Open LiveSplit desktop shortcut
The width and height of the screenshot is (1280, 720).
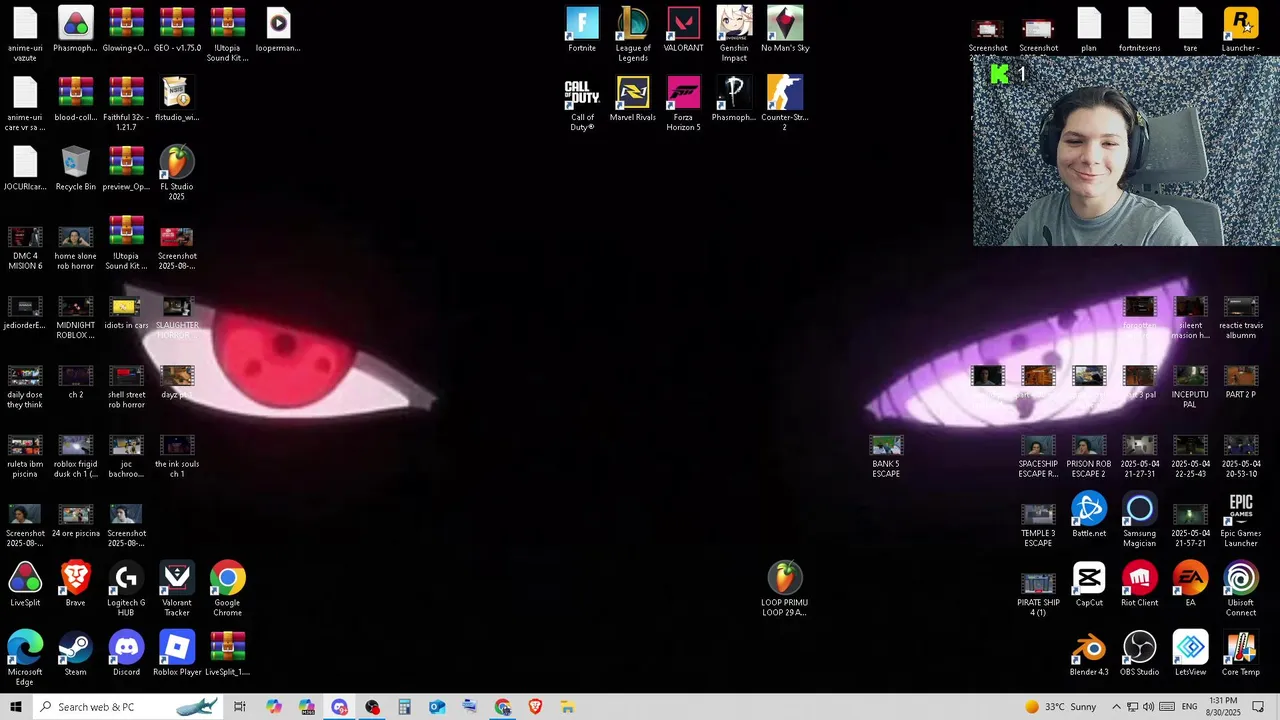25,584
